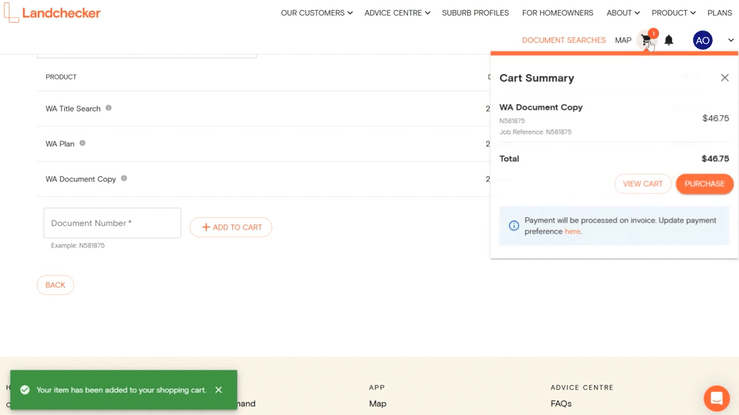Close the Cart Summary panel

[725, 78]
